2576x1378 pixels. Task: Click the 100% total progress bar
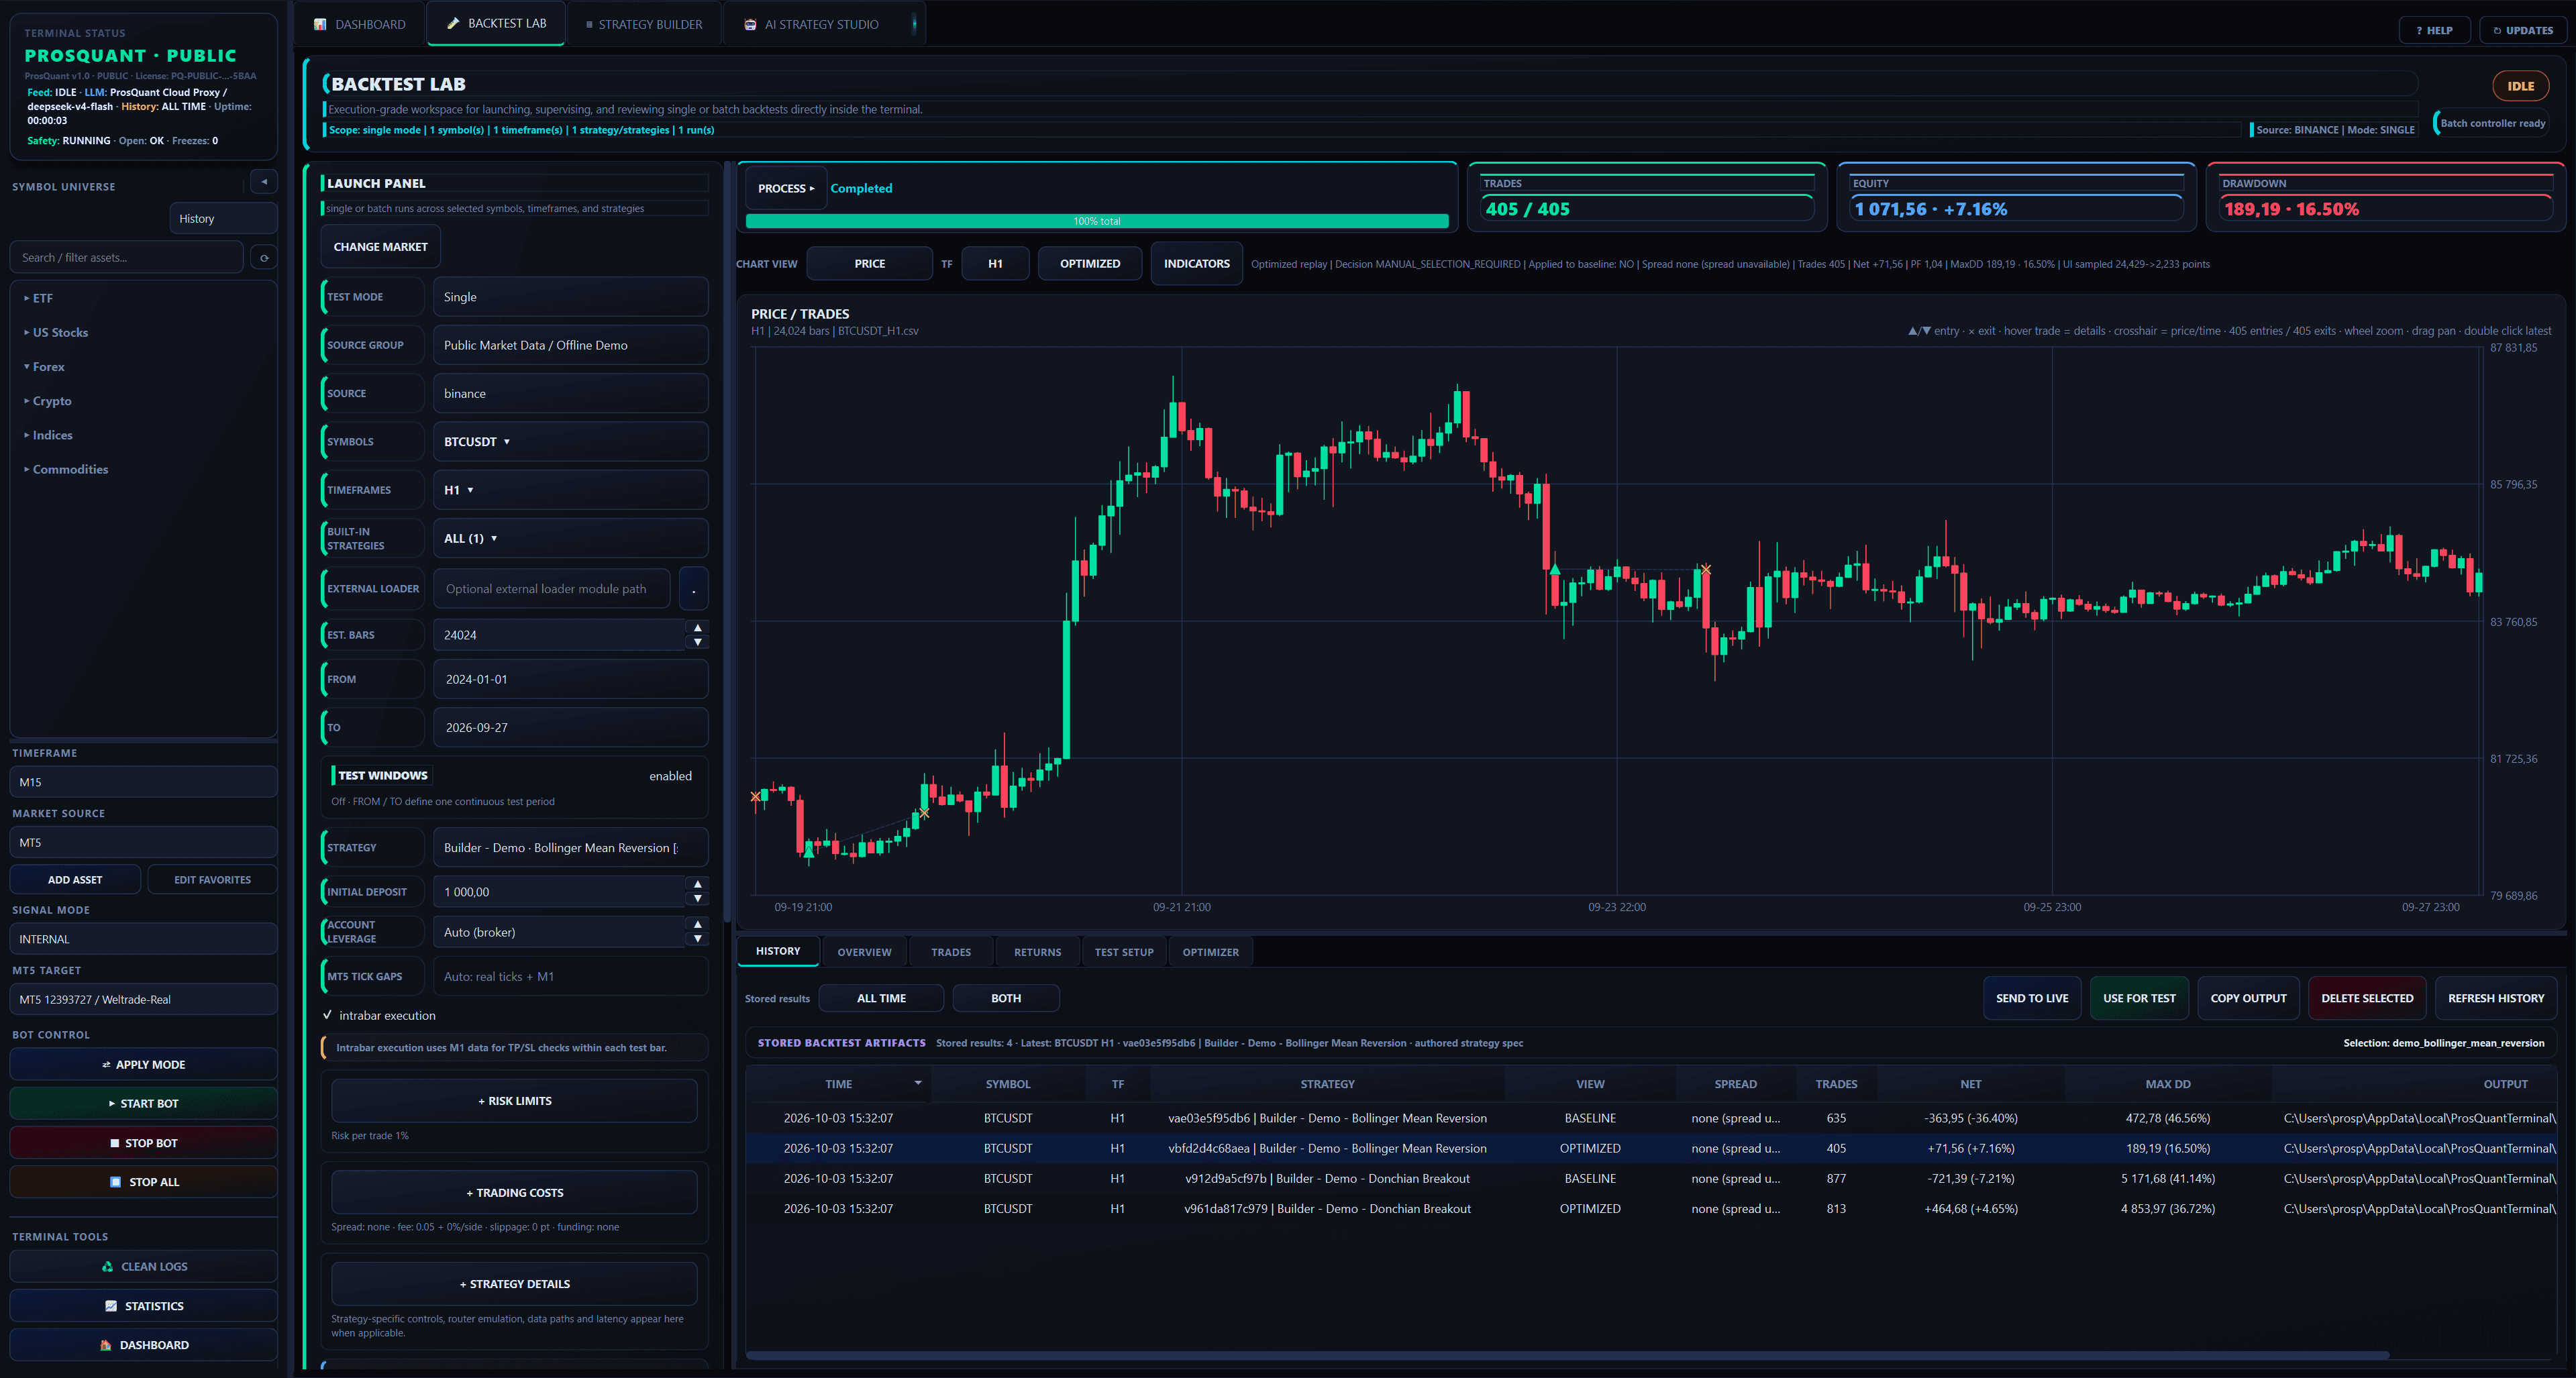(1097, 221)
